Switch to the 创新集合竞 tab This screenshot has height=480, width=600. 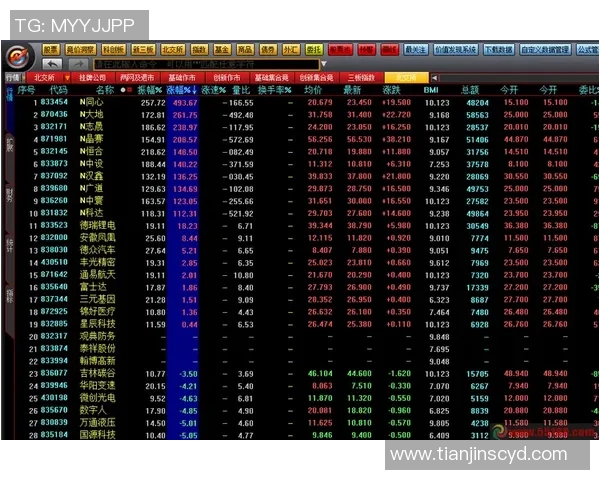(x=316, y=78)
